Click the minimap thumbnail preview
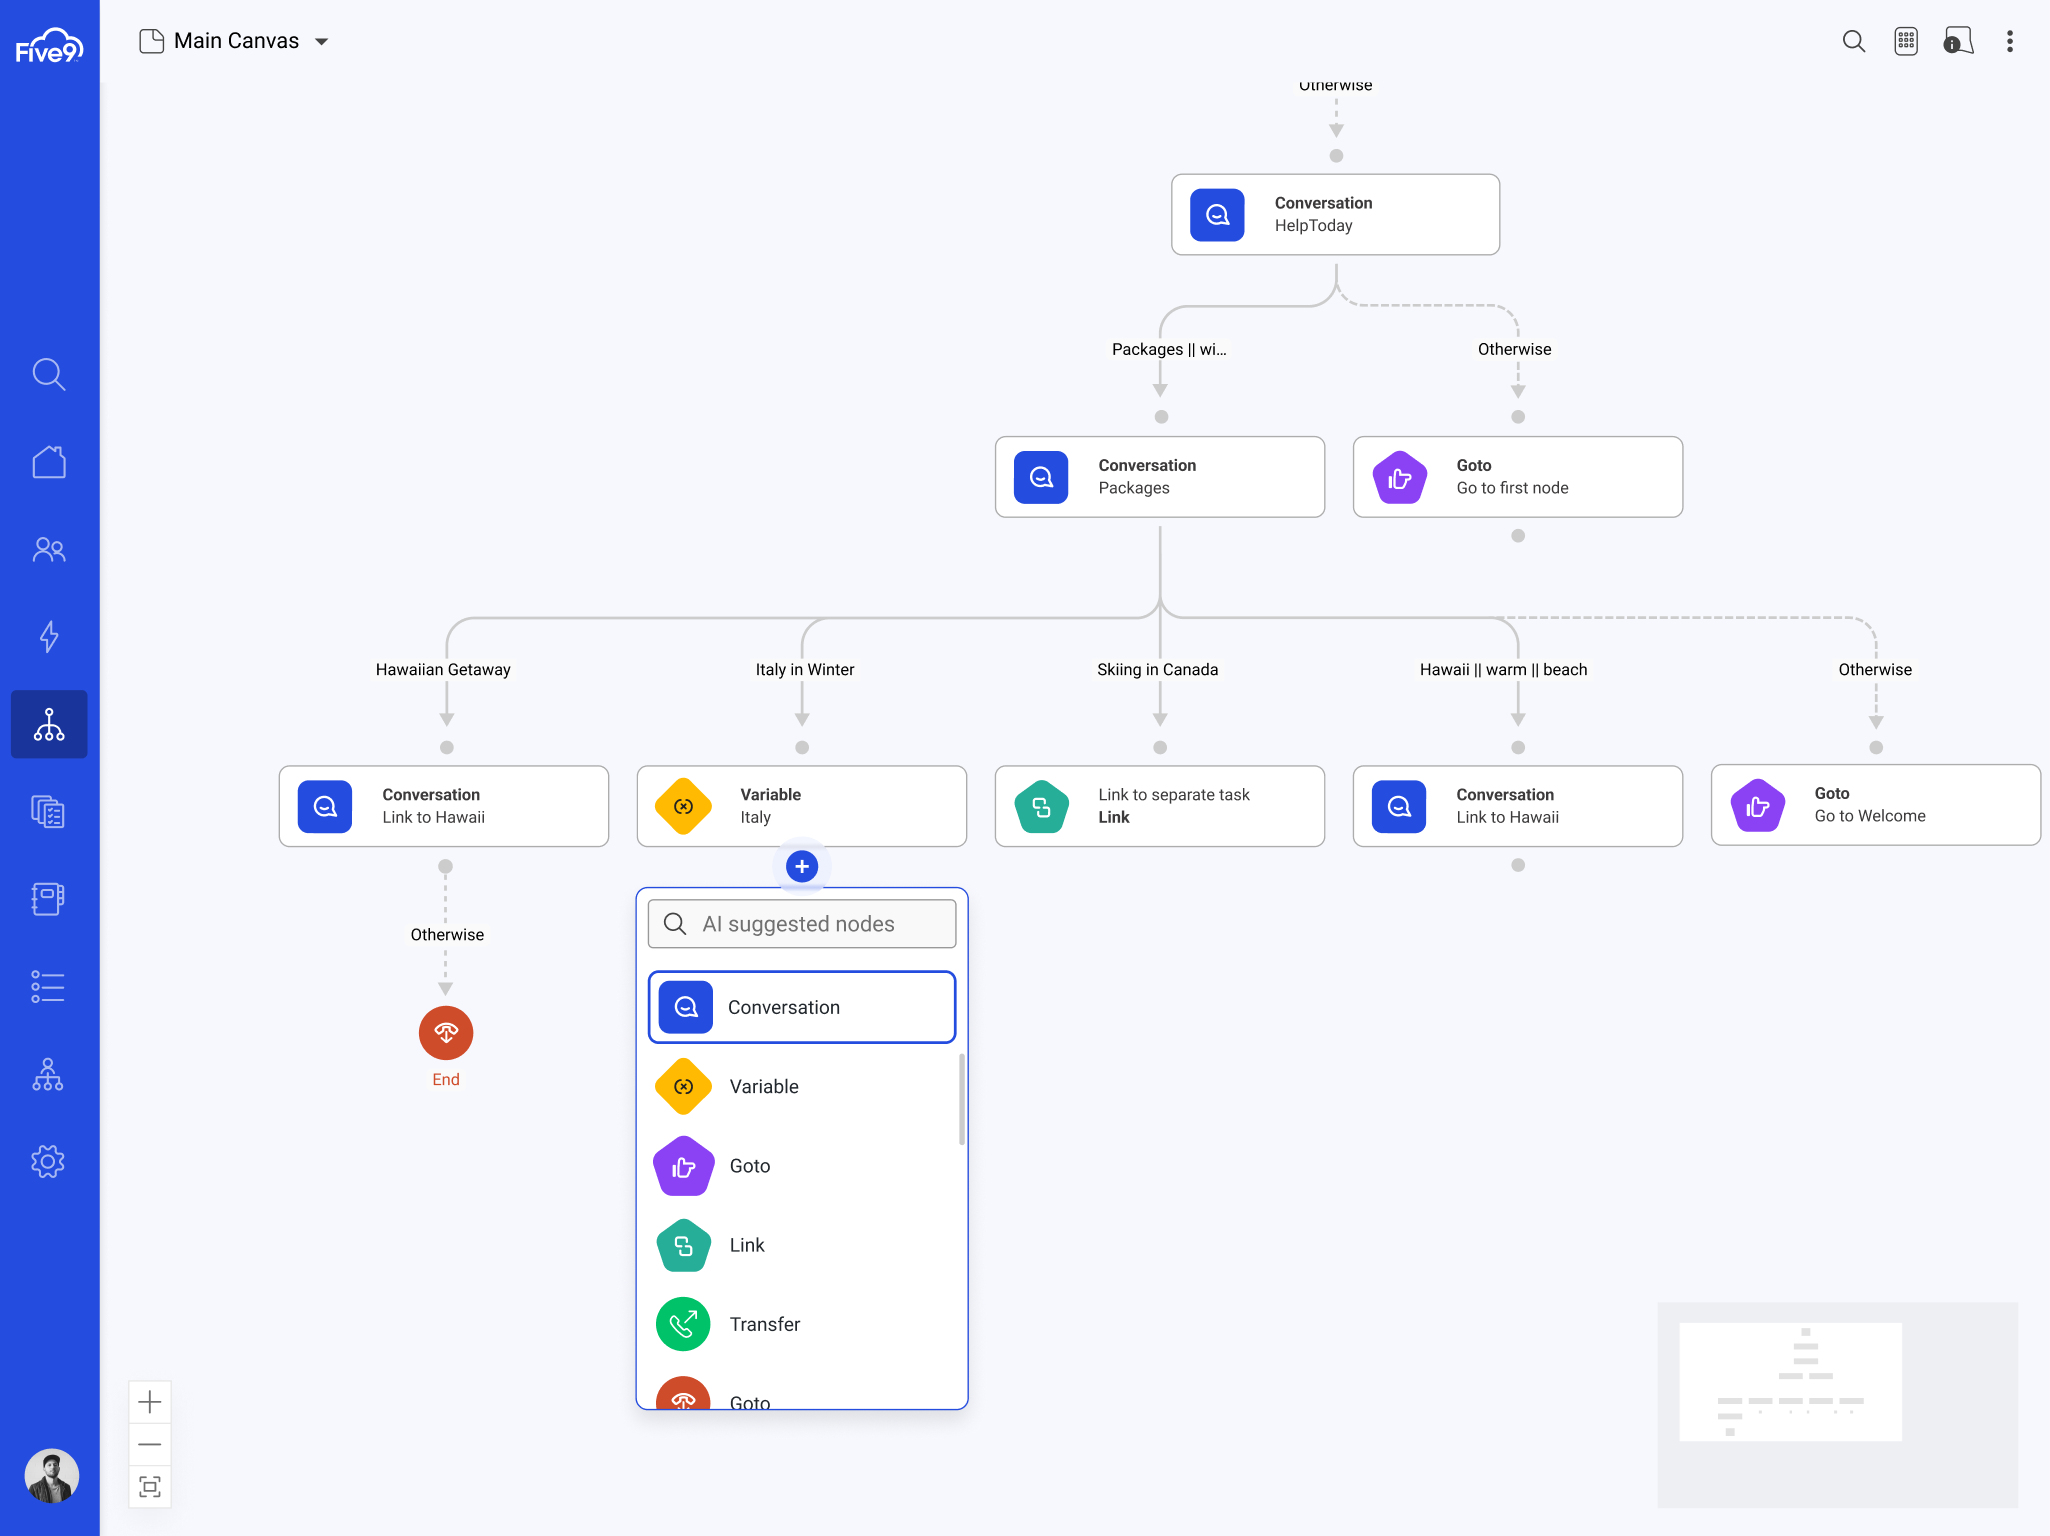 [x=1790, y=1382]
